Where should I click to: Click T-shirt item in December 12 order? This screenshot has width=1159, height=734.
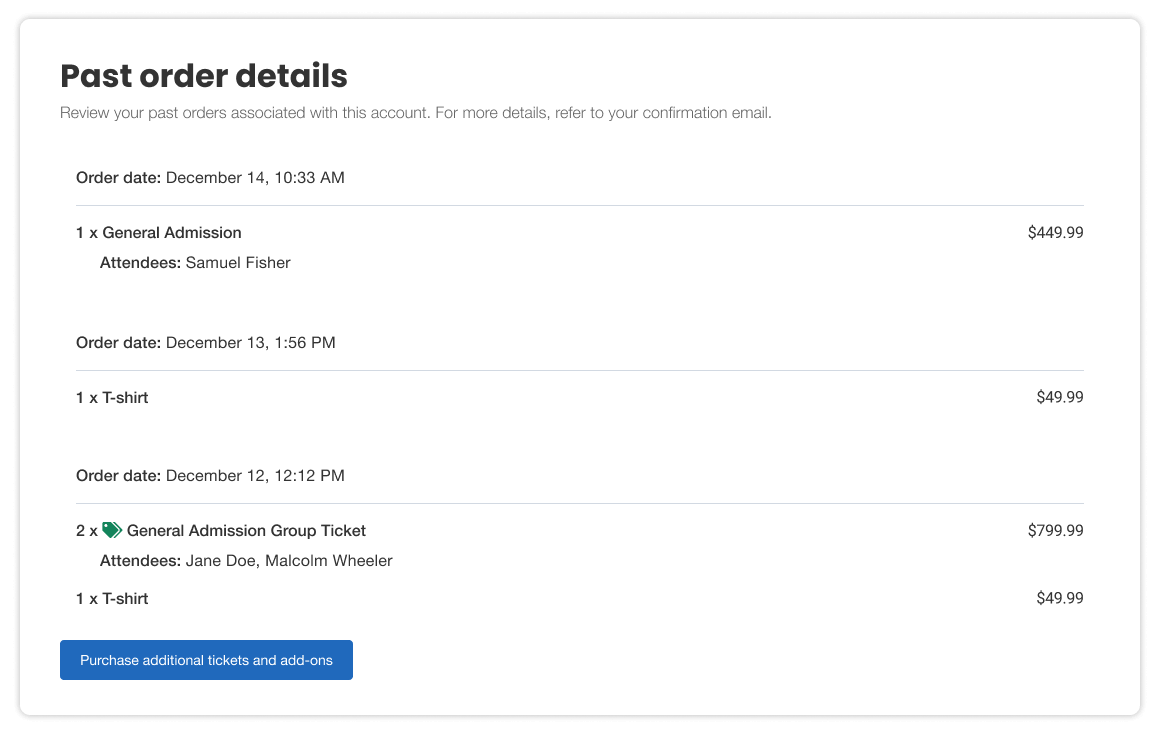pos(112,599)
